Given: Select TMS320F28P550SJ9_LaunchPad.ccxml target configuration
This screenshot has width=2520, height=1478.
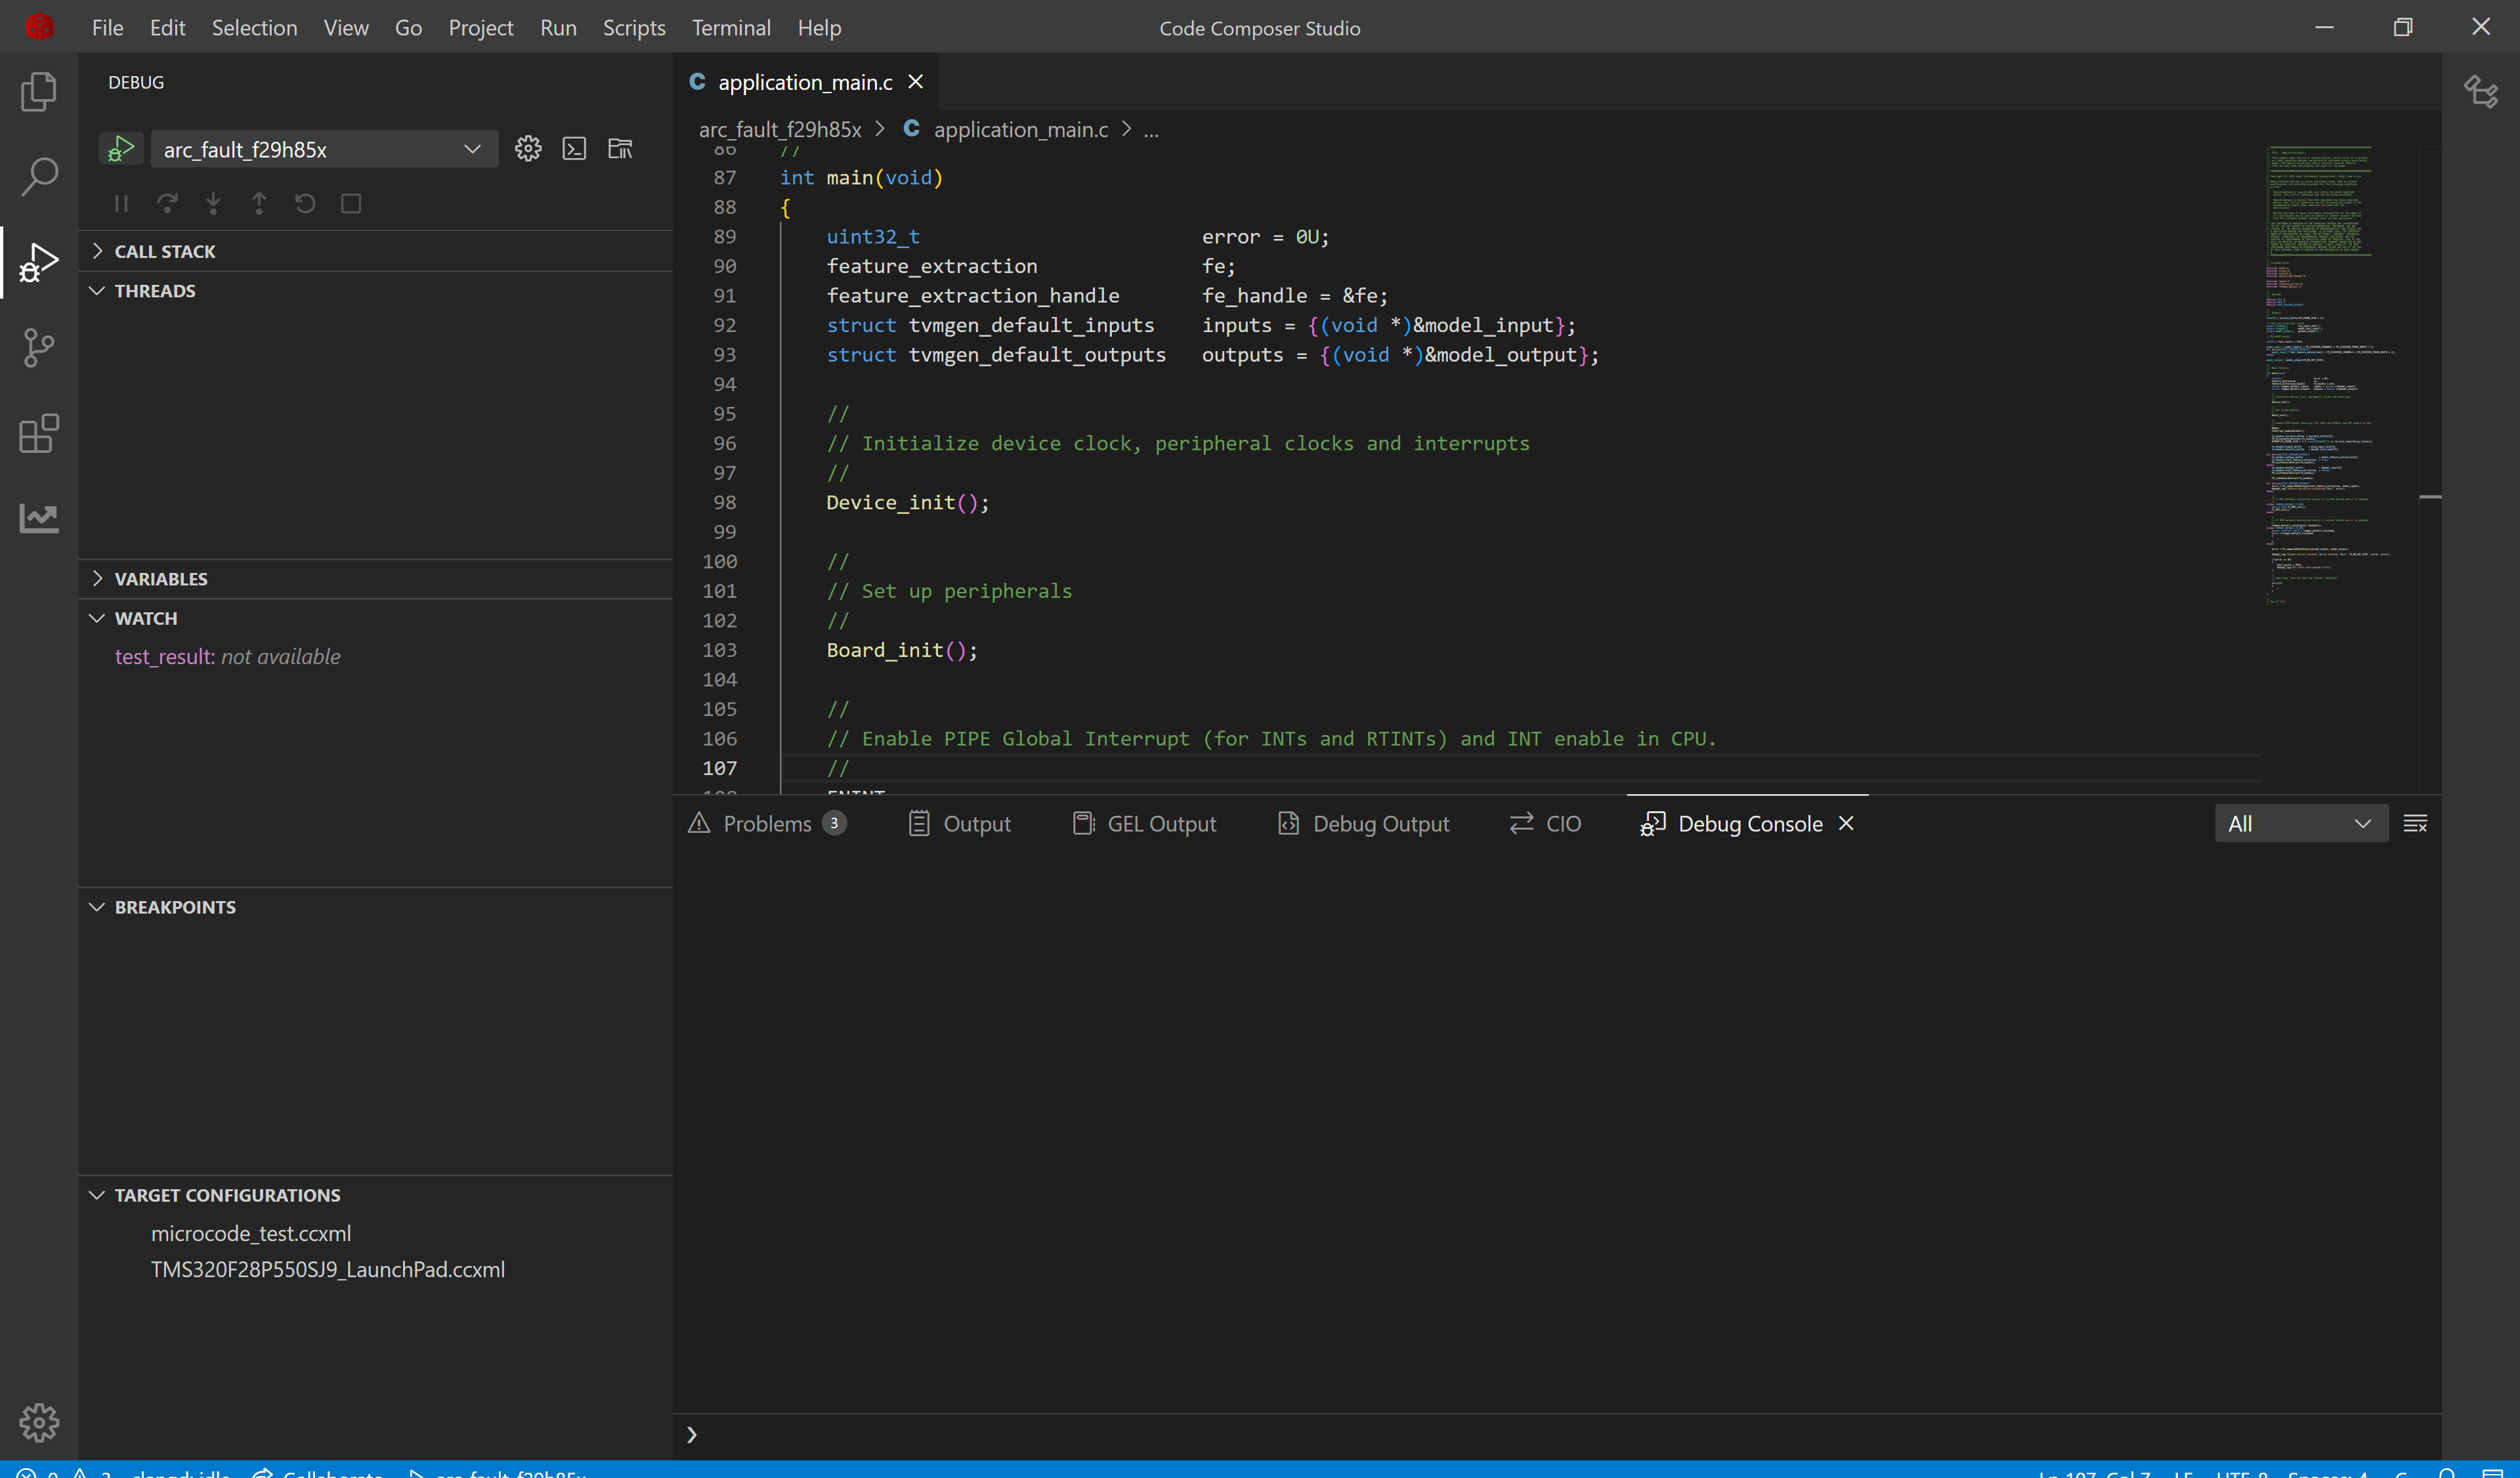Looking at the screenshot, I should tap(328, 1269).
